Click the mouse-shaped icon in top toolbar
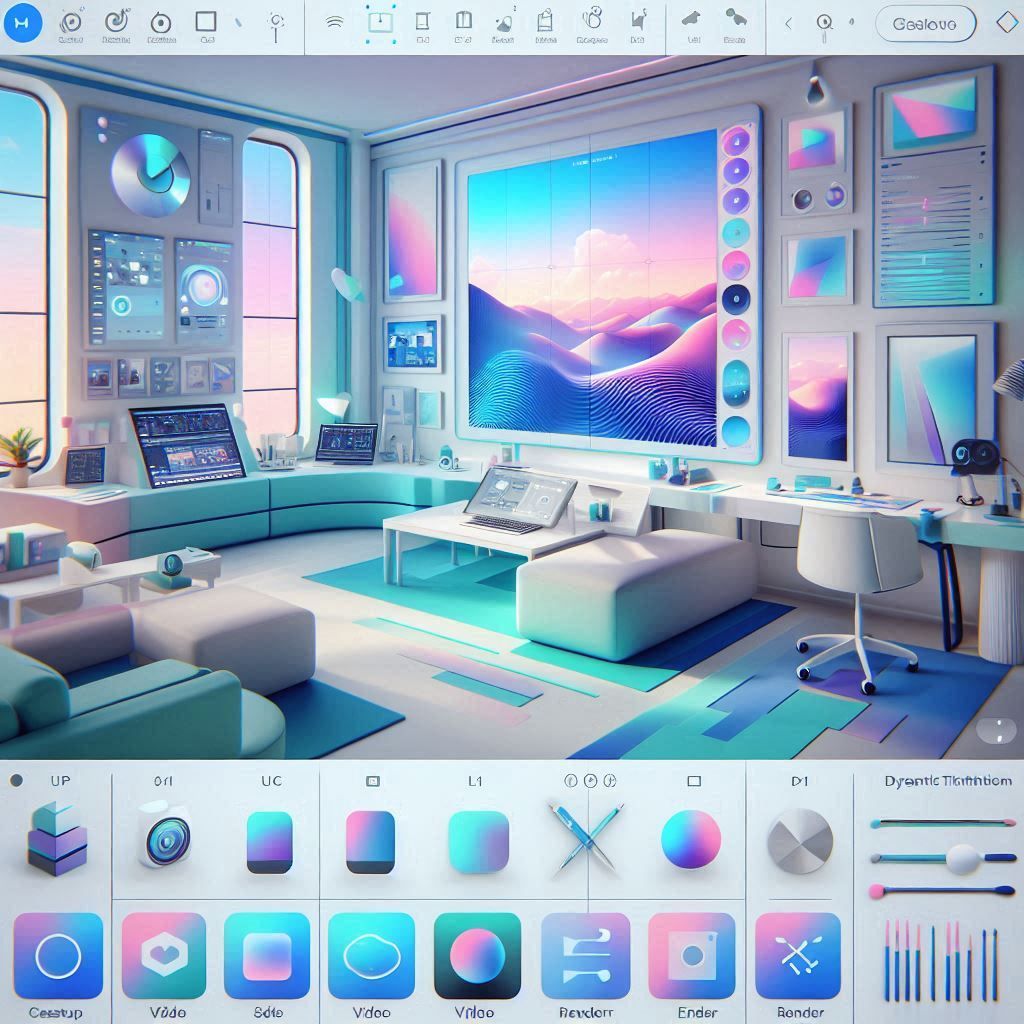The height and width of the screenshot is (1024, 1024). click(x=593, y=18)
